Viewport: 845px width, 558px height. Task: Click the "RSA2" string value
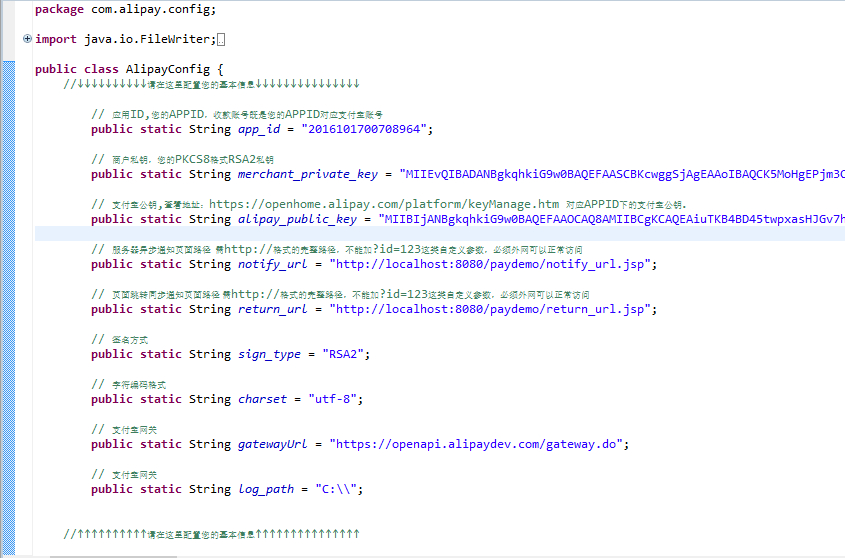tap(343, 354)
